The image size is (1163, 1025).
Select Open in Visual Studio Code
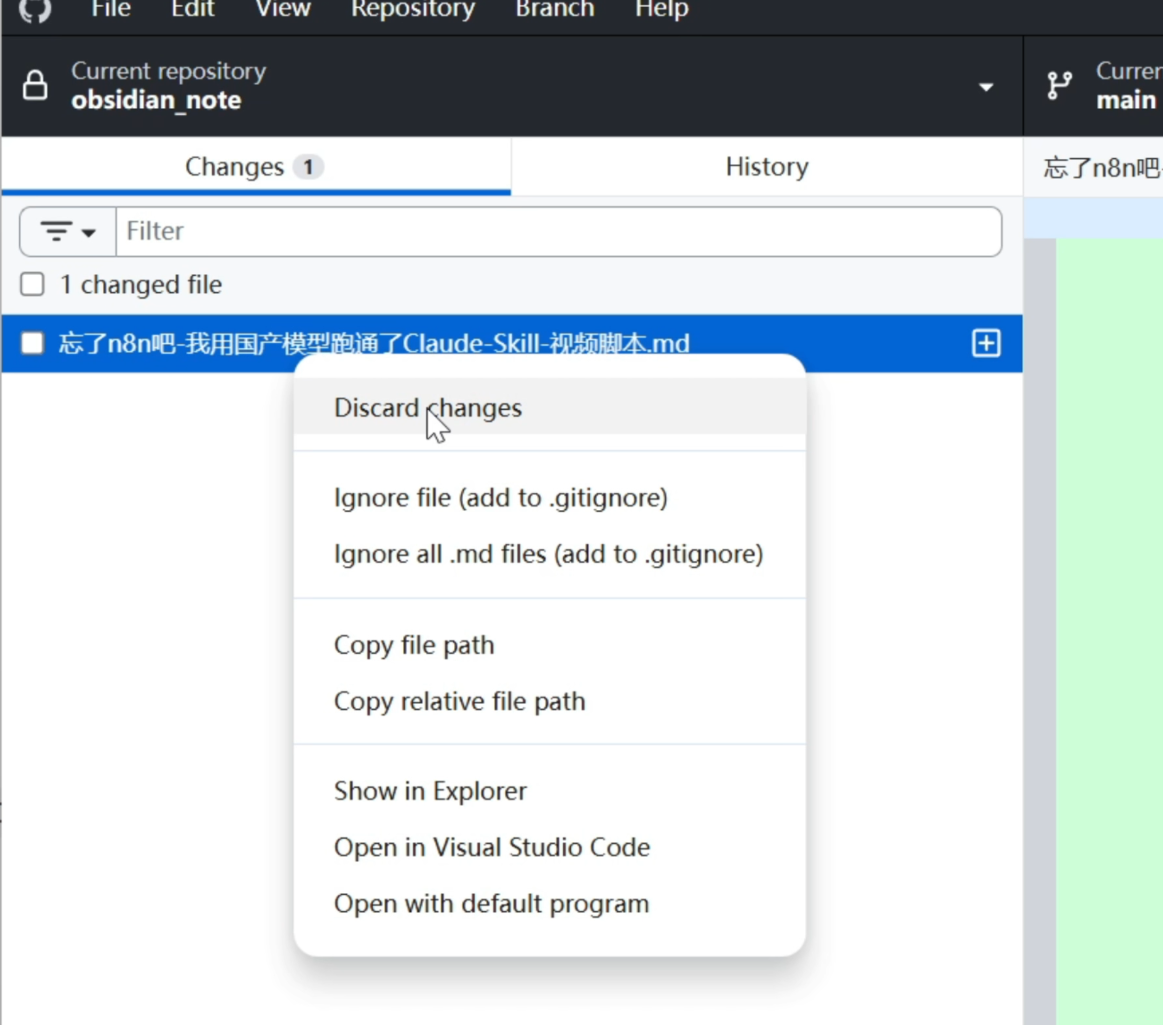point(550,847)
